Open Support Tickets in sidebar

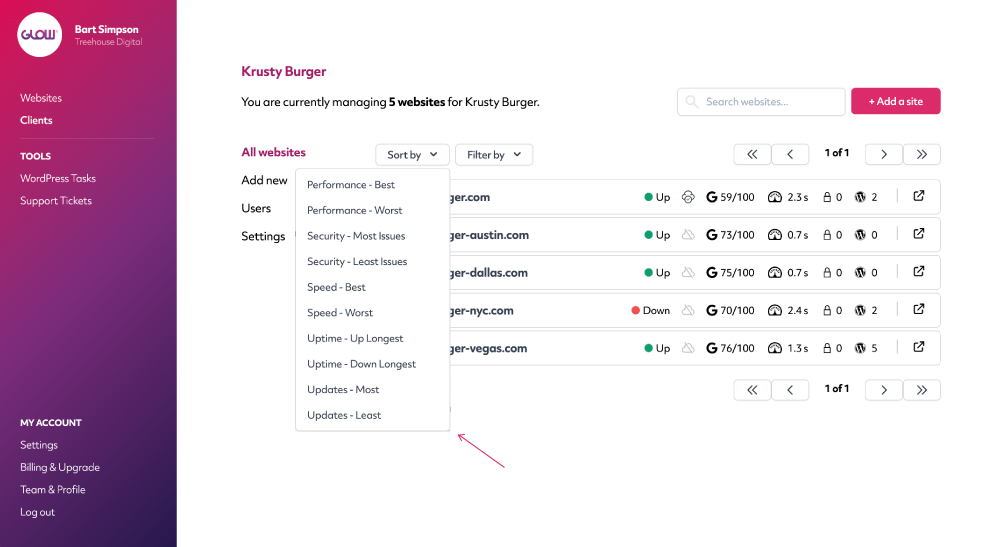pyautogui.click(x=55, y=201)
